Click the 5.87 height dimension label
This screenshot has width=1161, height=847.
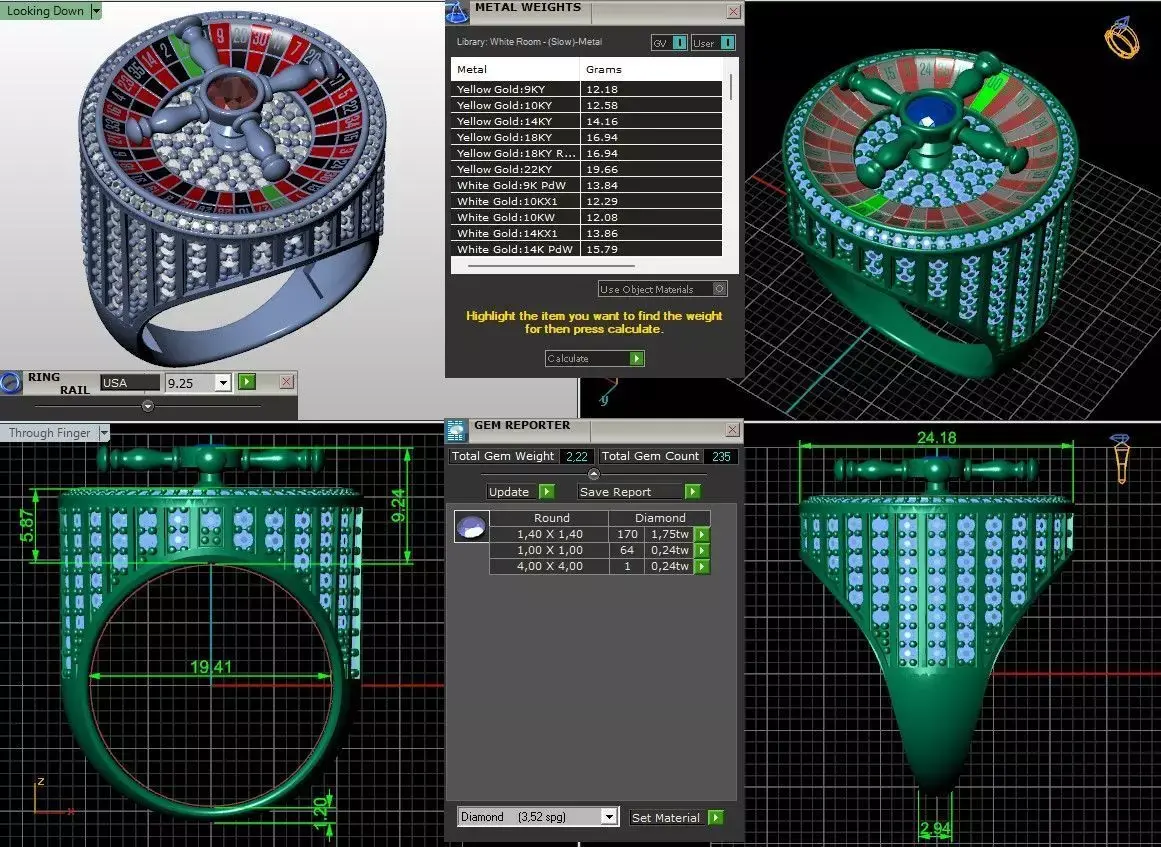pos(28,525)
